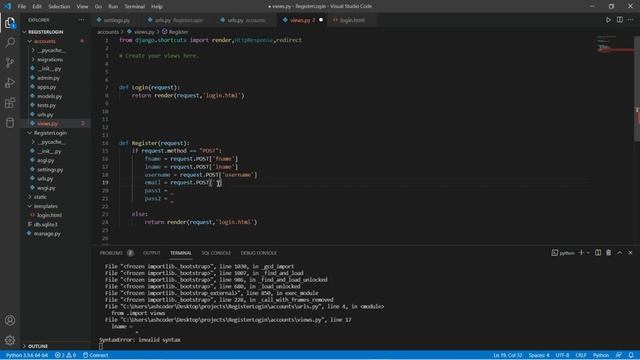Switch to the urls.py accounts editor tab

tap(246, 20)
